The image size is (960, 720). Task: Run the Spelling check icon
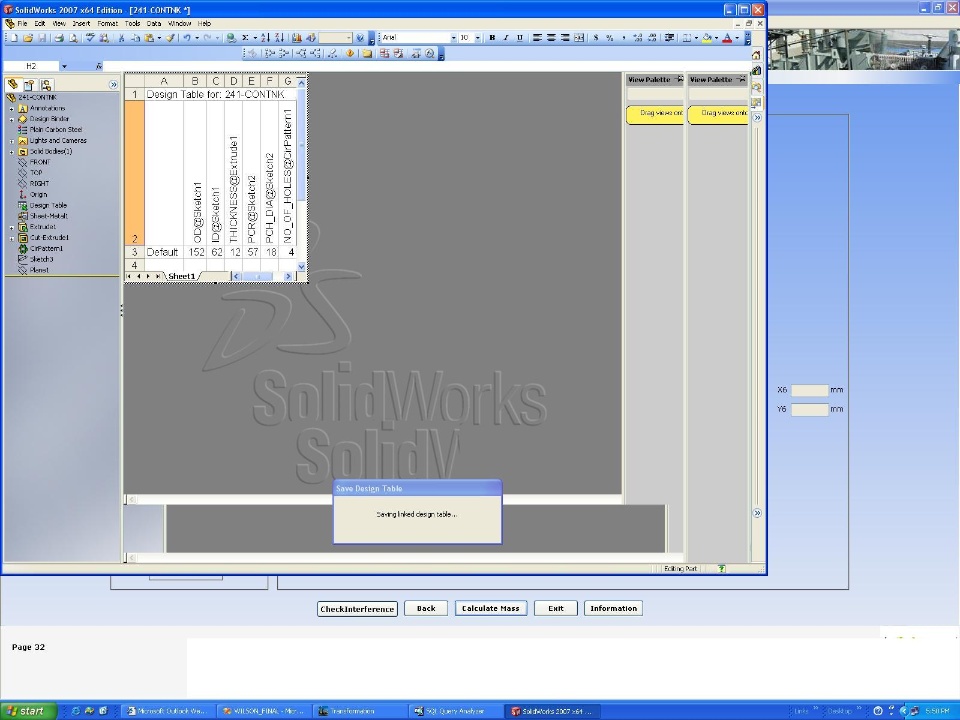coord(90,38)
